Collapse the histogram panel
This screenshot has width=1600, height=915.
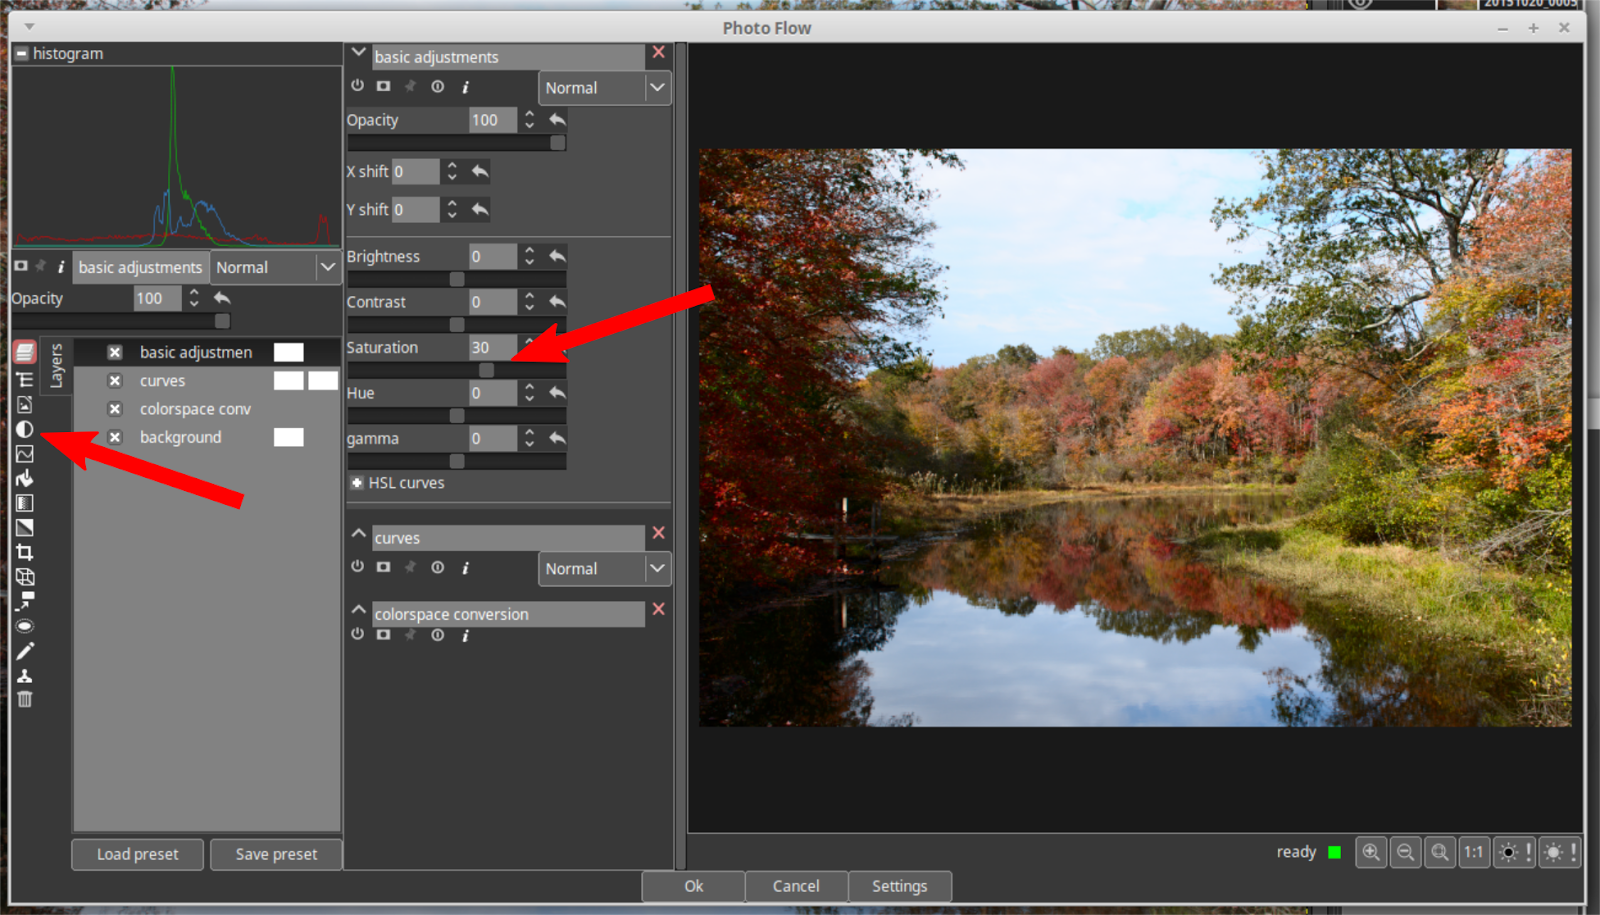[21, 53]
